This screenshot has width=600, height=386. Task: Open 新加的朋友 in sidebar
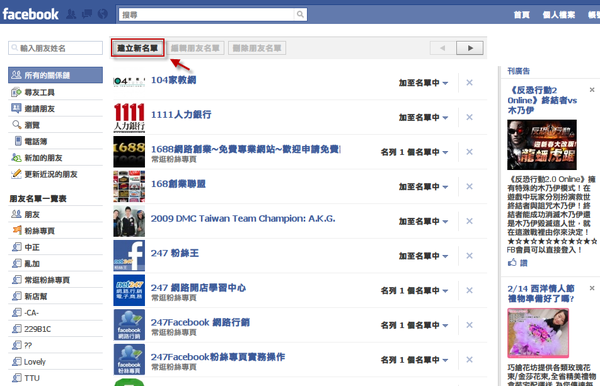pyautogui.click(x=55, y=158)
